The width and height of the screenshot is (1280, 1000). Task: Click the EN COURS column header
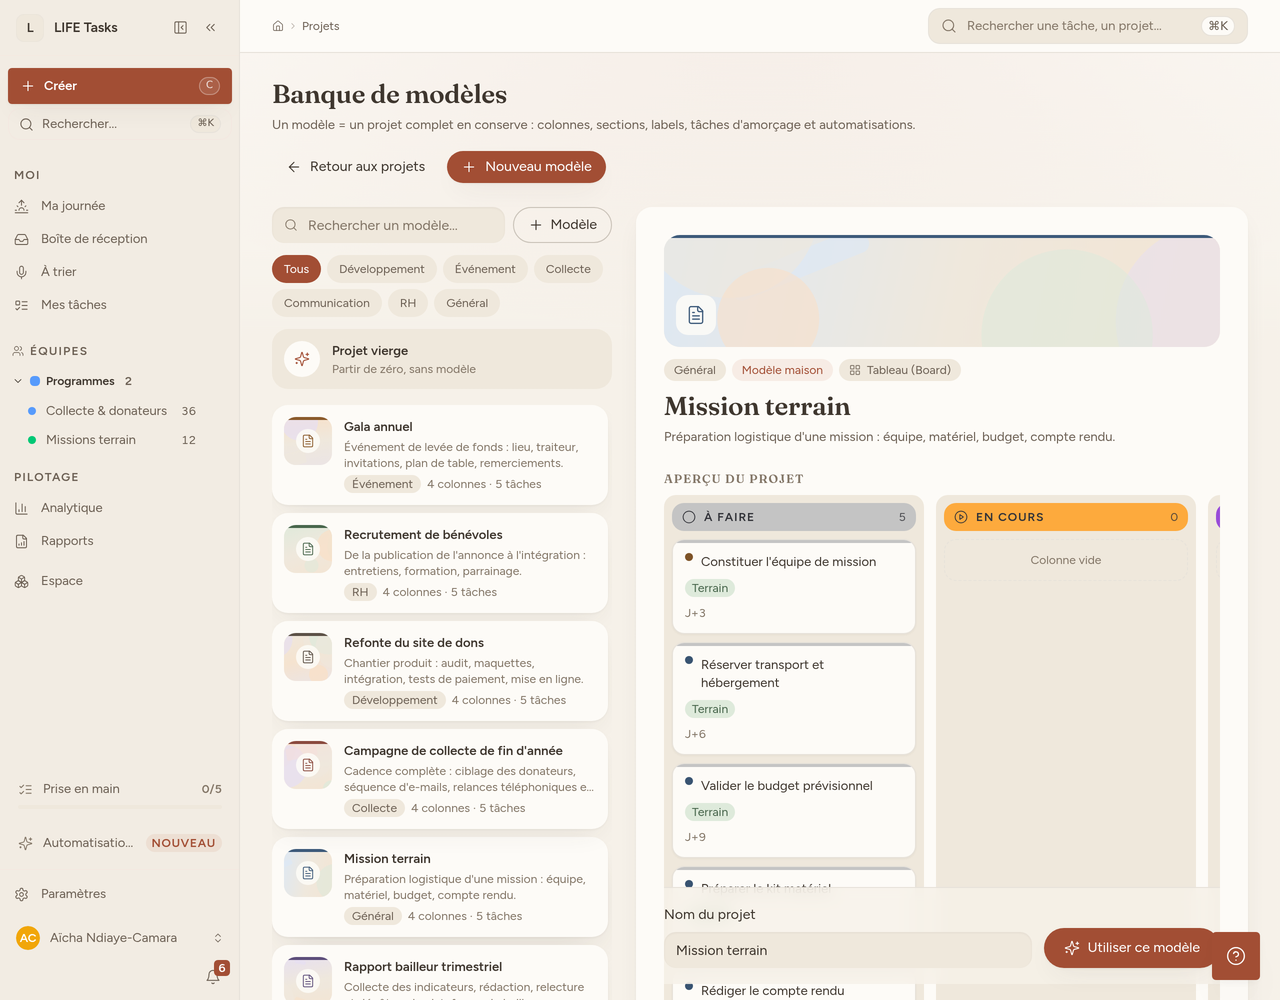[1066, 517]
